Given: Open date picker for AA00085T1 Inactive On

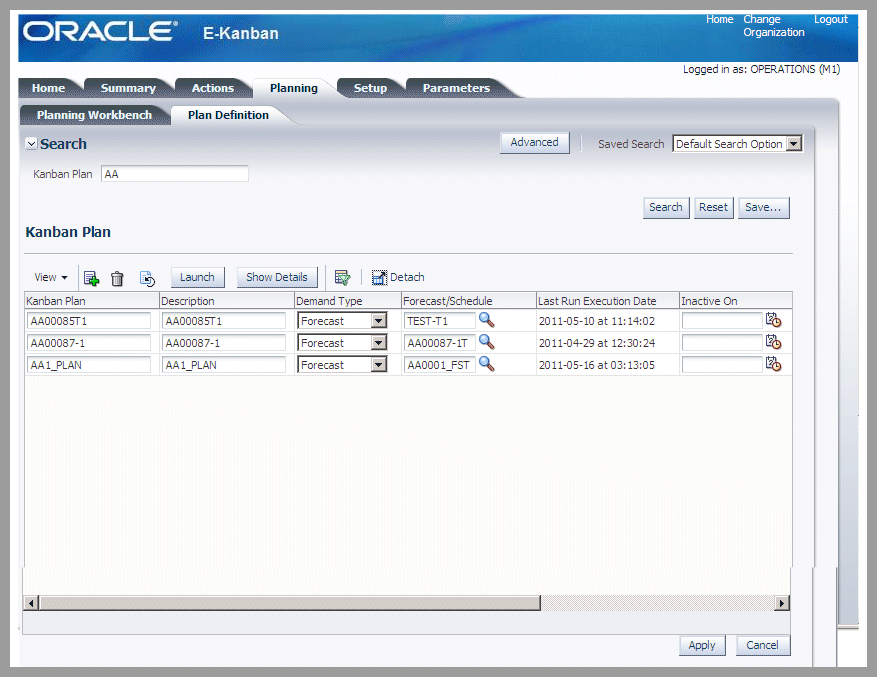Looking at the screenshot, I should 773,320.
